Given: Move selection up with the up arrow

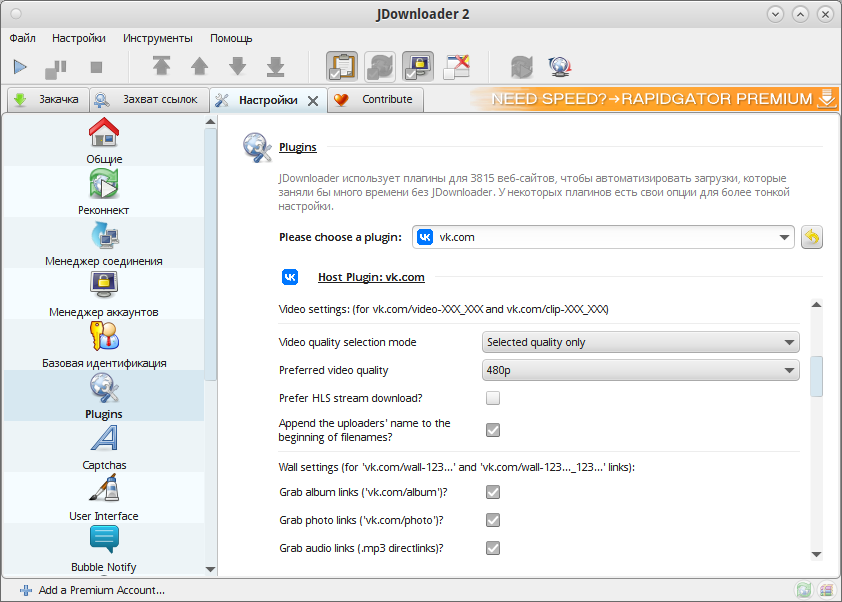Looking at the screenshot, I should click(x=199, y=66).
